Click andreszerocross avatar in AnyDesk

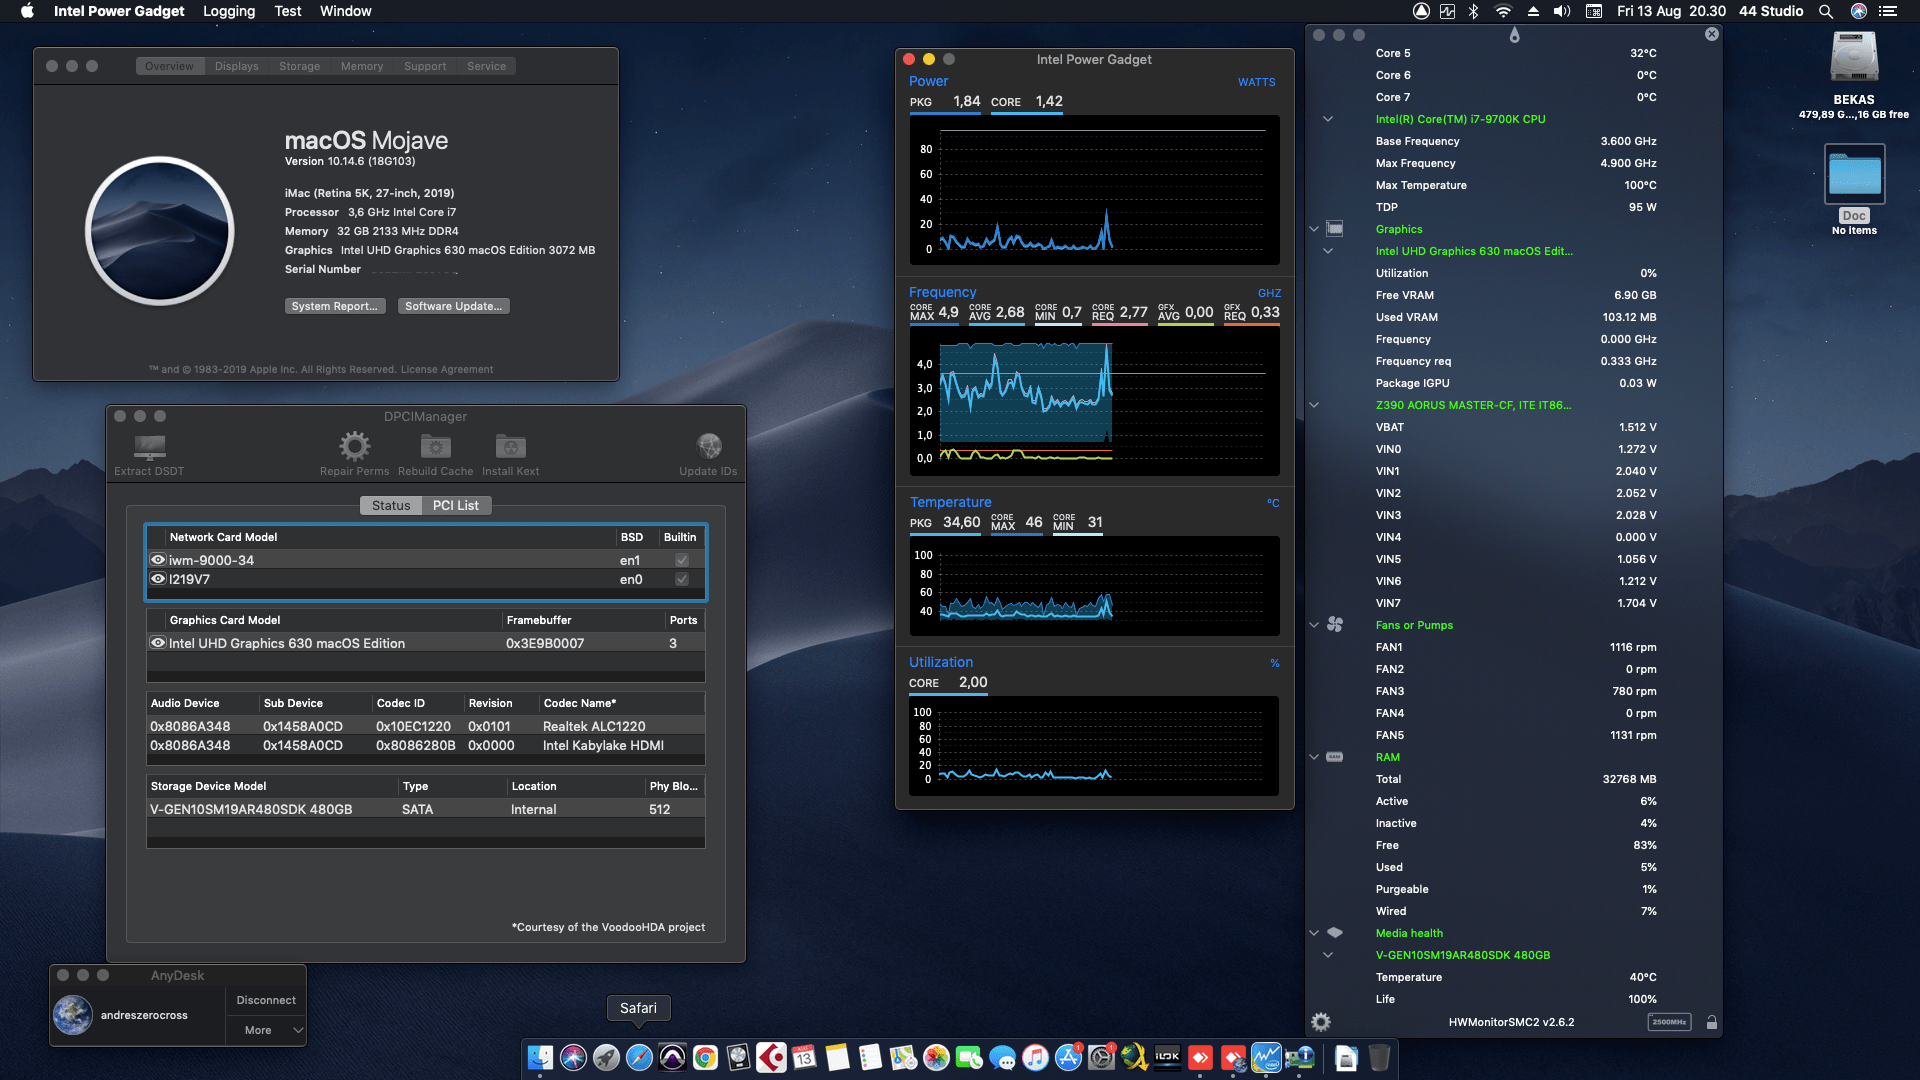73,1015
